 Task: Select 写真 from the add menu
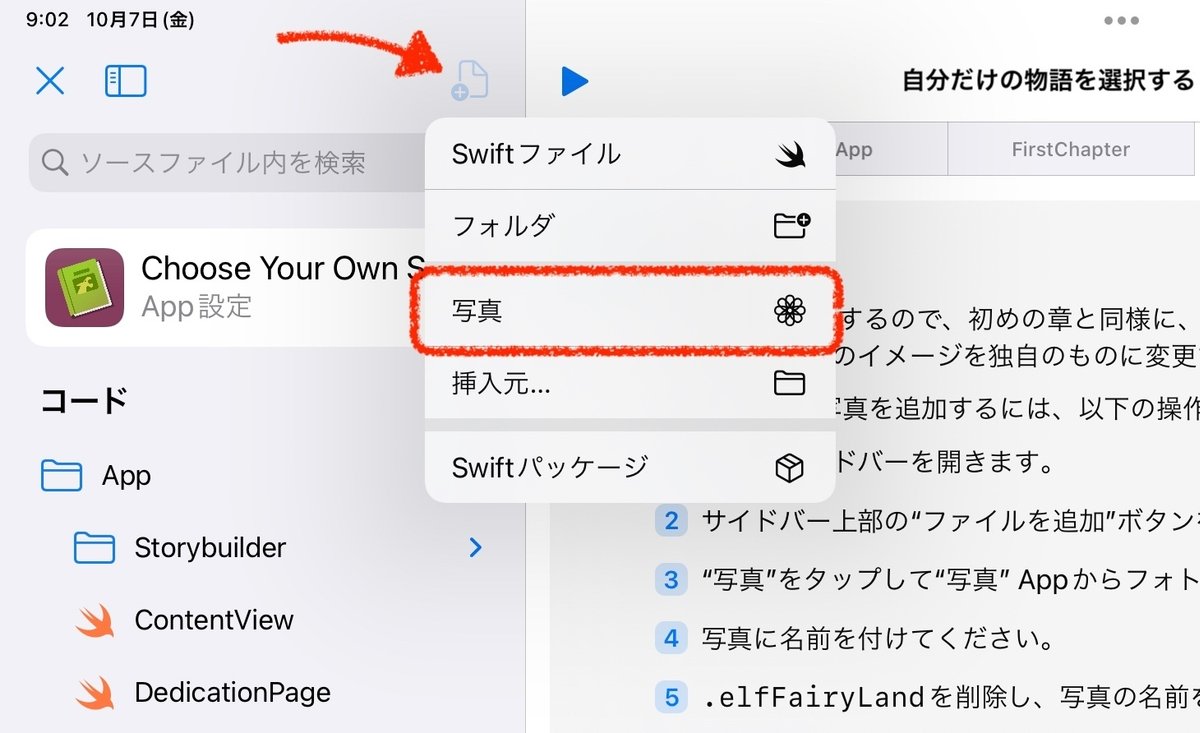(630, 311)
